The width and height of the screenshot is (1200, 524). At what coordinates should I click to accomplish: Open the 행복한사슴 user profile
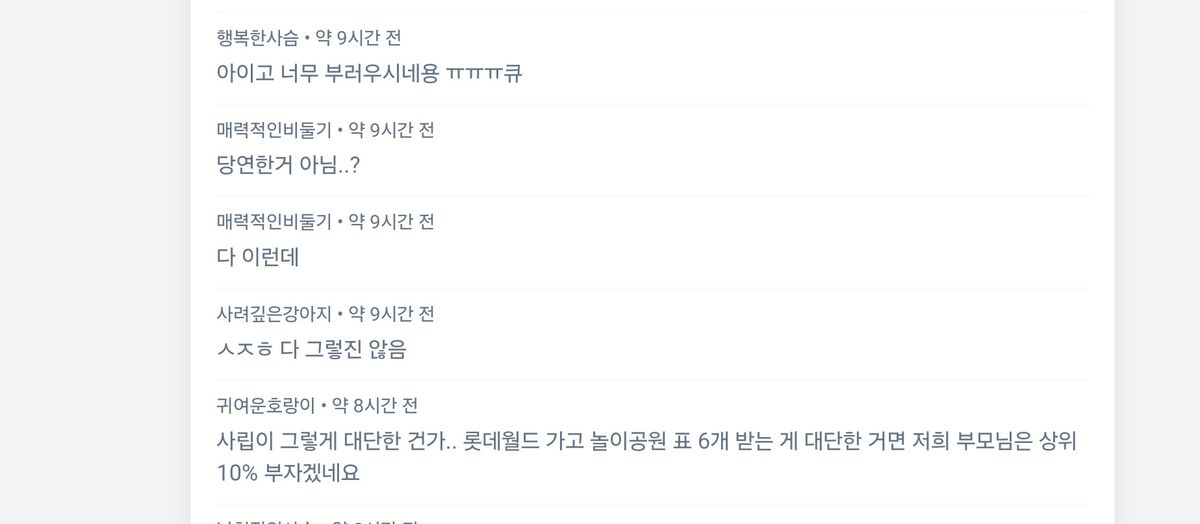click(x=257, y=38)
